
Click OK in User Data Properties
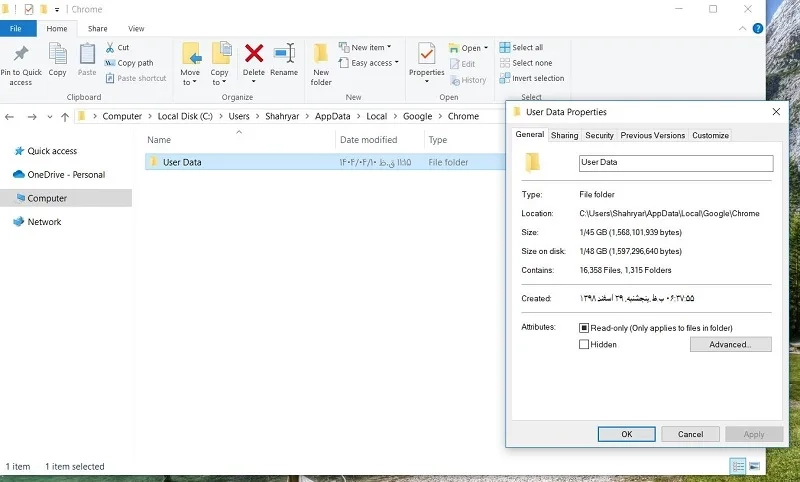627,434
